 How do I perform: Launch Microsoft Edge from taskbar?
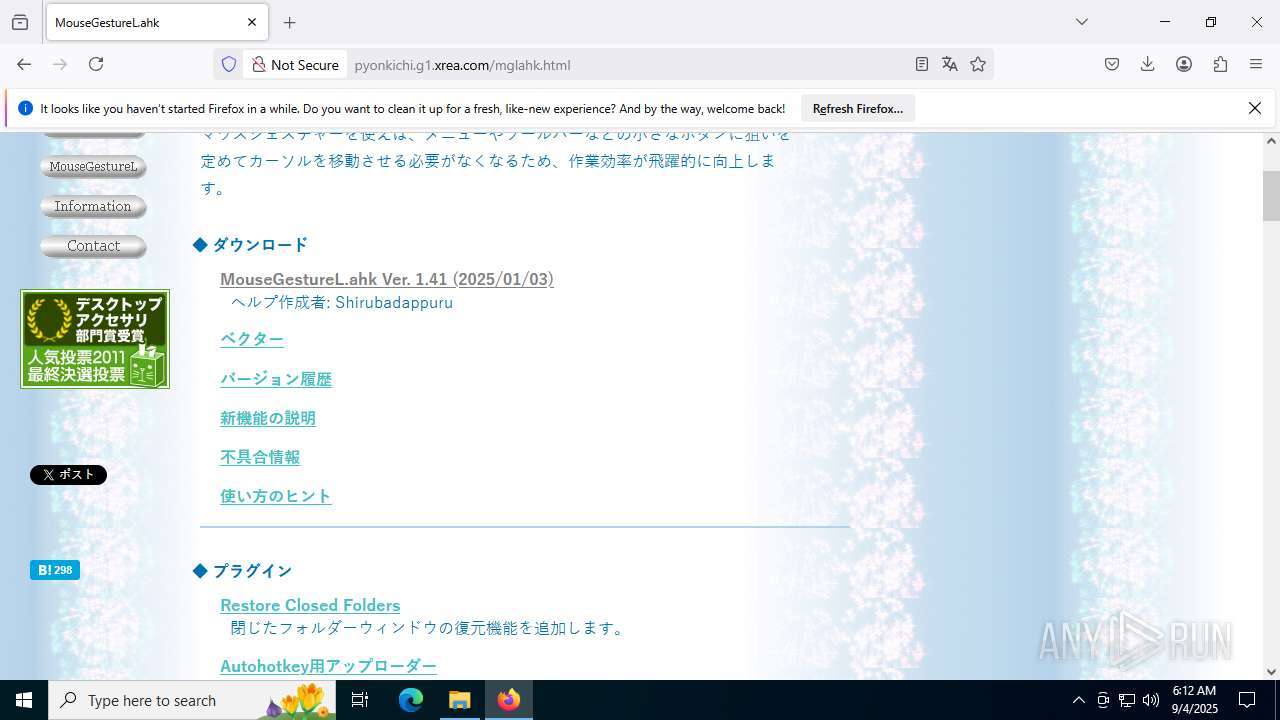(x=411, y=700)
